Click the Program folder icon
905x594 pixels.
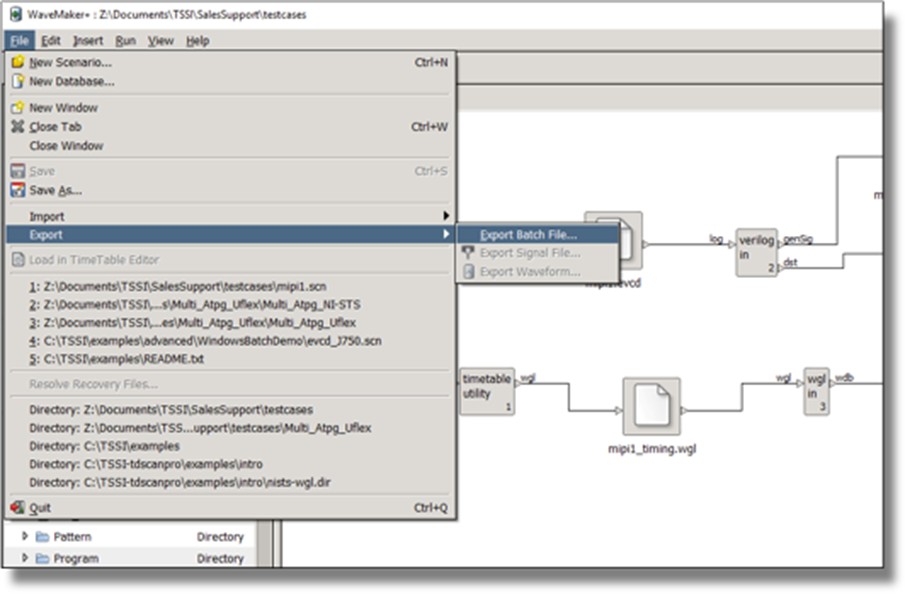[x=42, y=558]
